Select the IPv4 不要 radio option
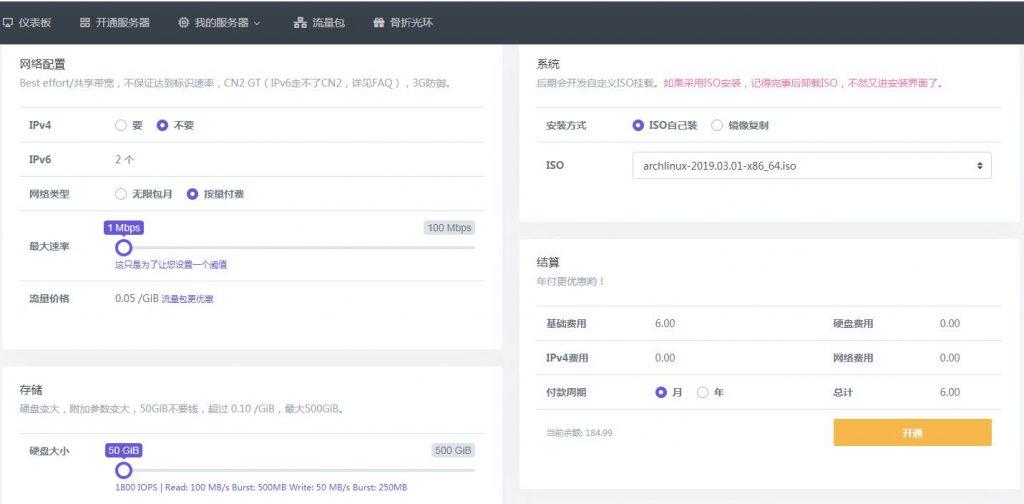The height and width of the screenshot is (504, 1024). tap(163, 126)
